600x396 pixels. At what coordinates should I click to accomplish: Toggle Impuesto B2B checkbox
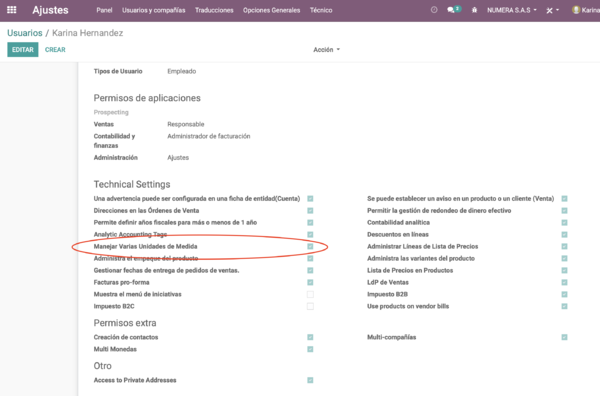click(564, 294)
